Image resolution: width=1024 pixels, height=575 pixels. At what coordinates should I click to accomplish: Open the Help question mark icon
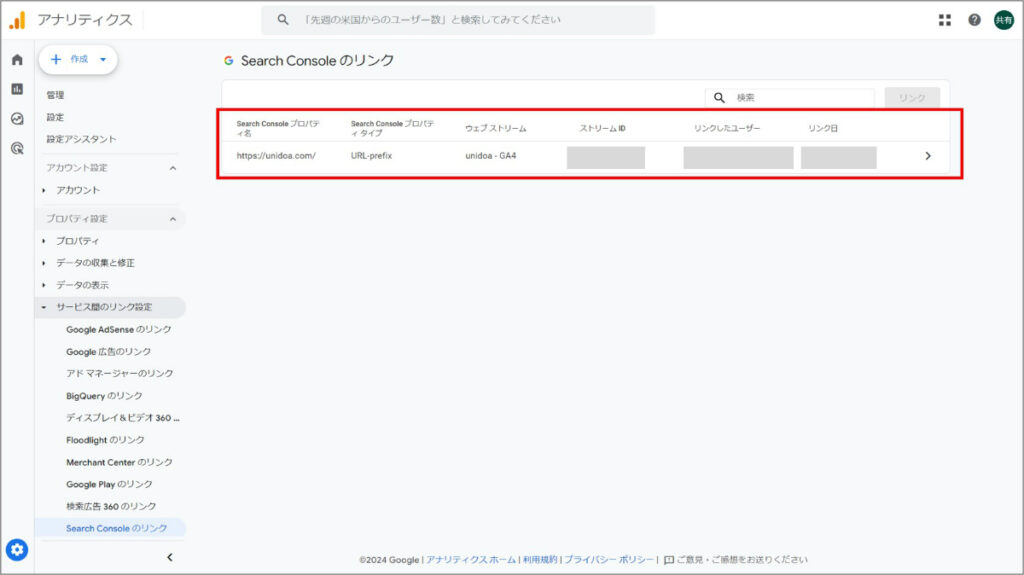point(974,20)
